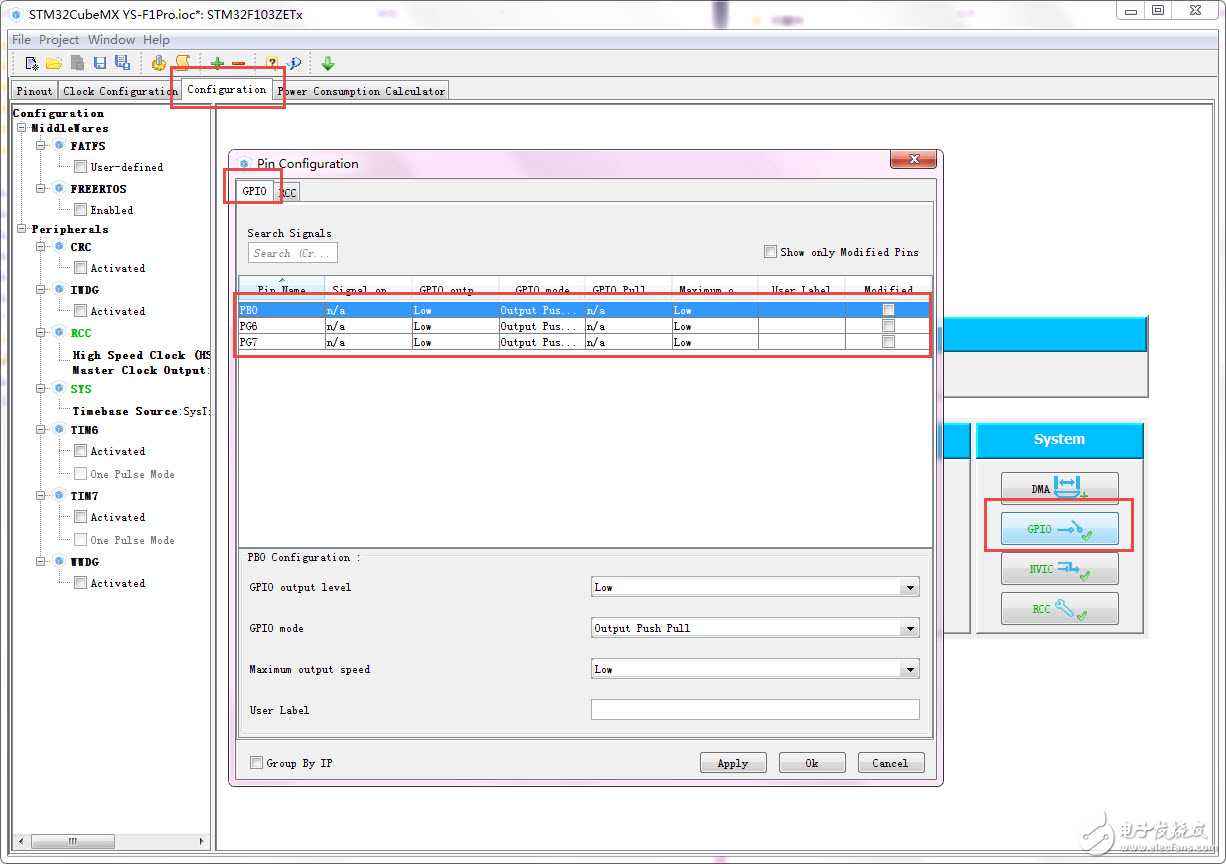This screenshot has width=1226, height=864.
Task: Open the Window menu
Action: coord(111,40)
